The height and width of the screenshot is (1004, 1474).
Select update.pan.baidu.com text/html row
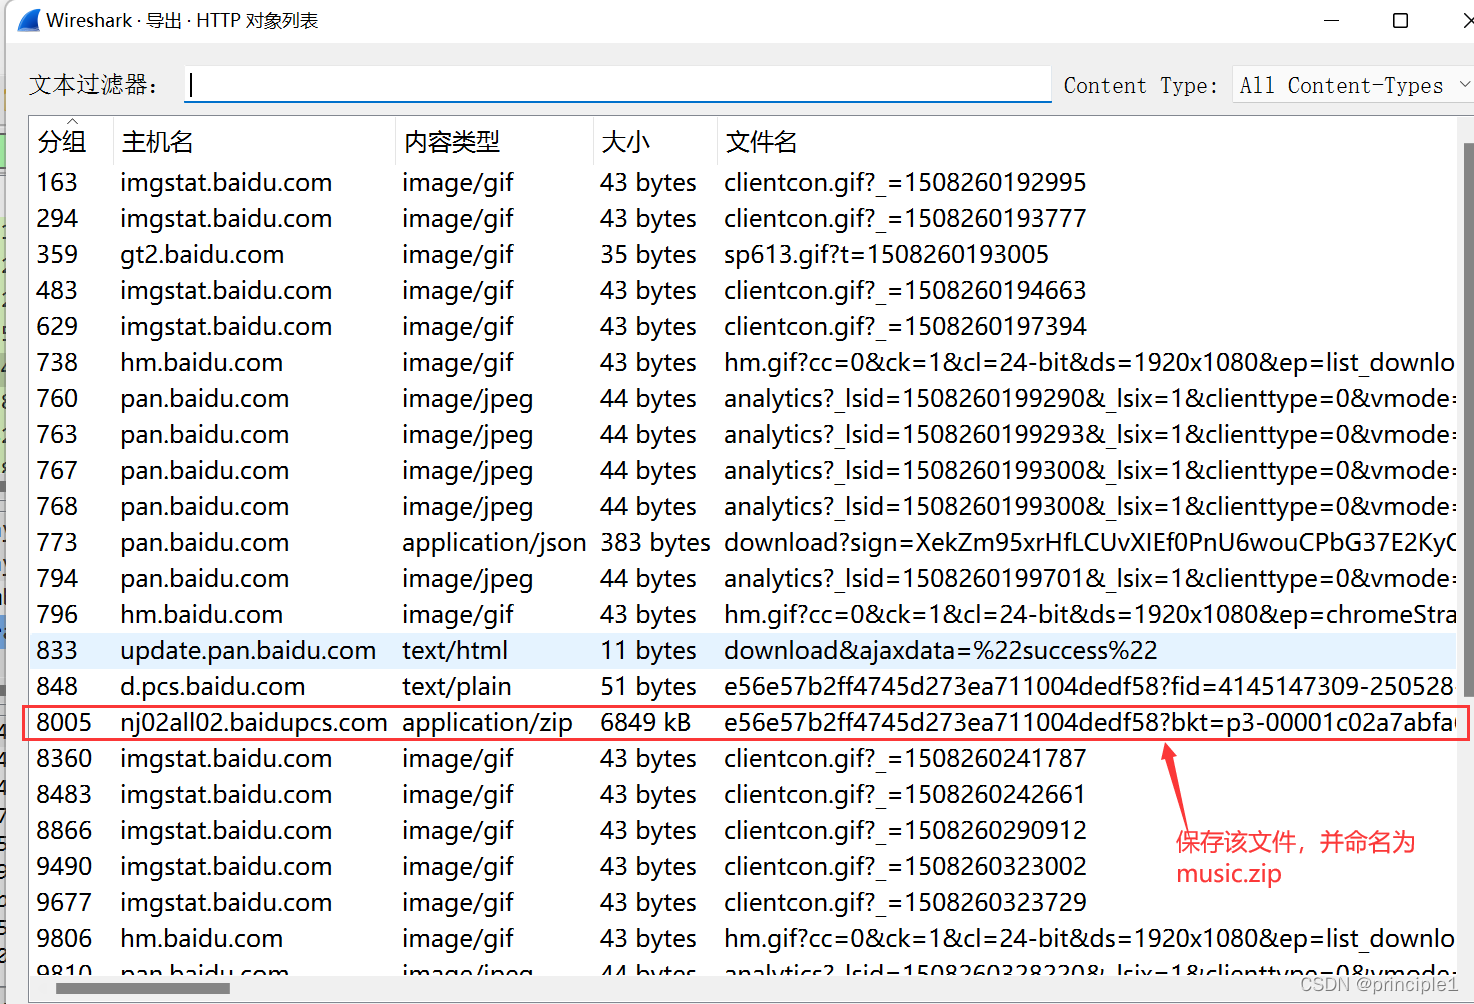743,650
